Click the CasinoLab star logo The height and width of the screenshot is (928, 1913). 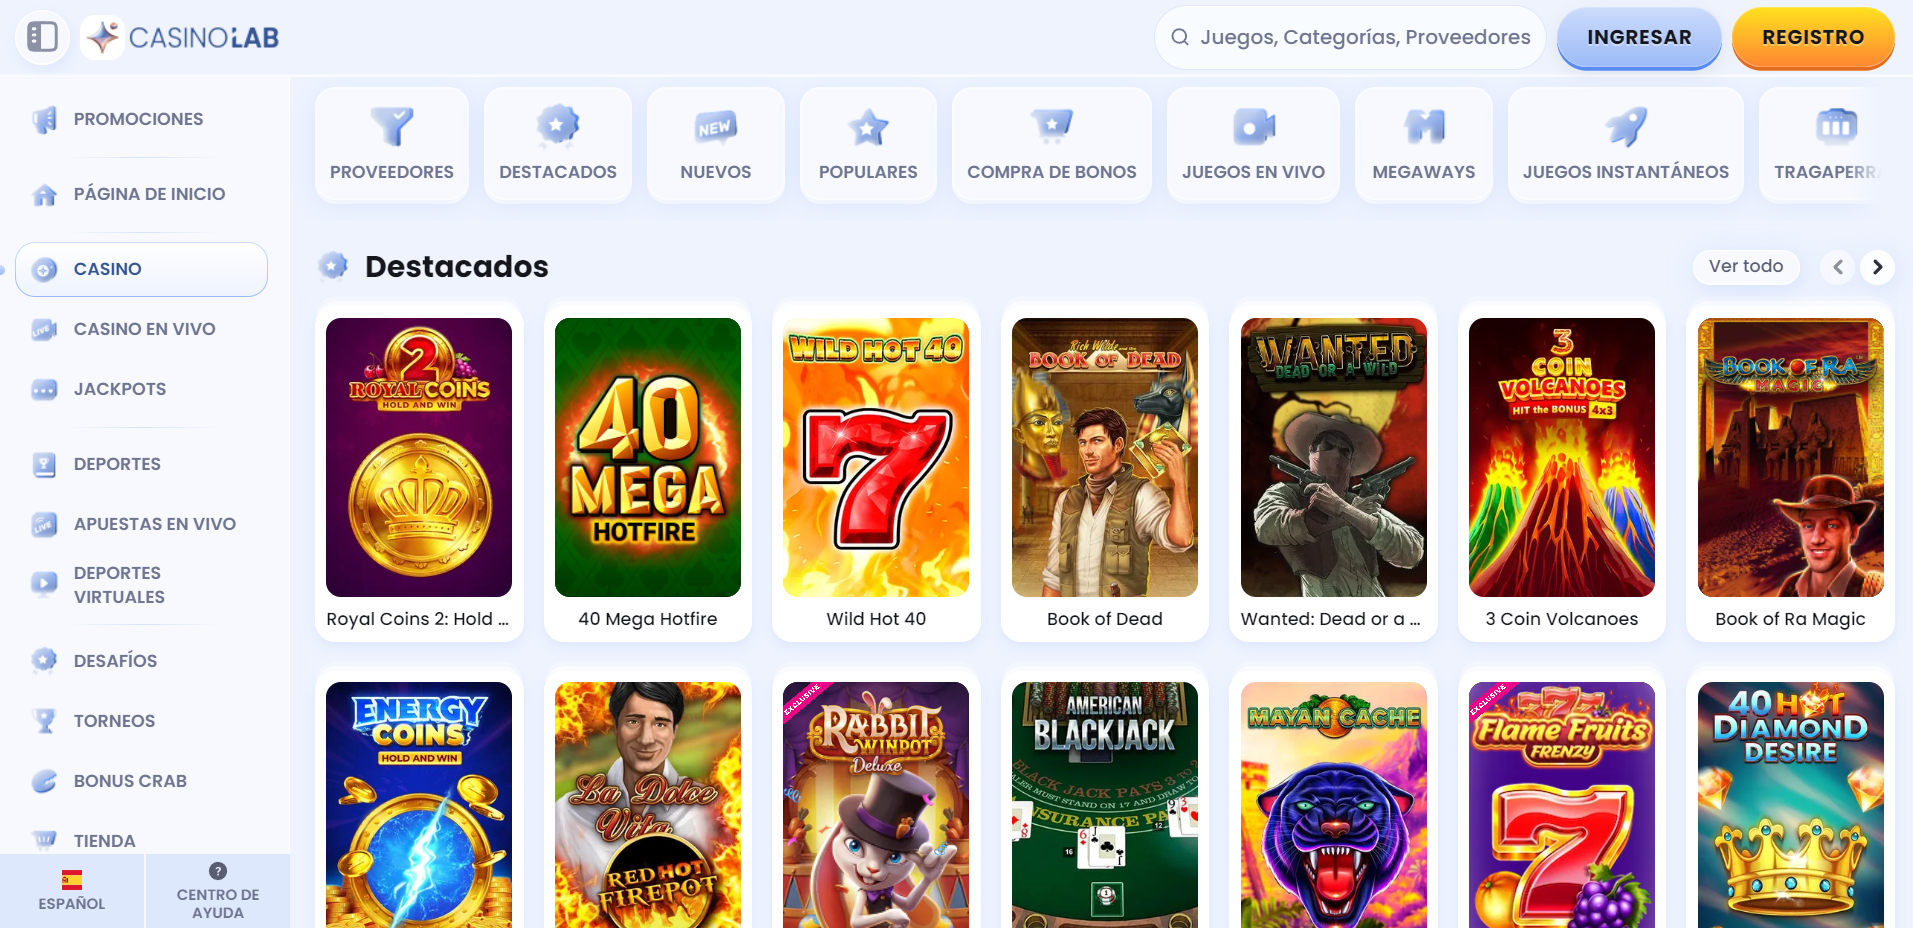pyautogui.click(x=102, y=37)
